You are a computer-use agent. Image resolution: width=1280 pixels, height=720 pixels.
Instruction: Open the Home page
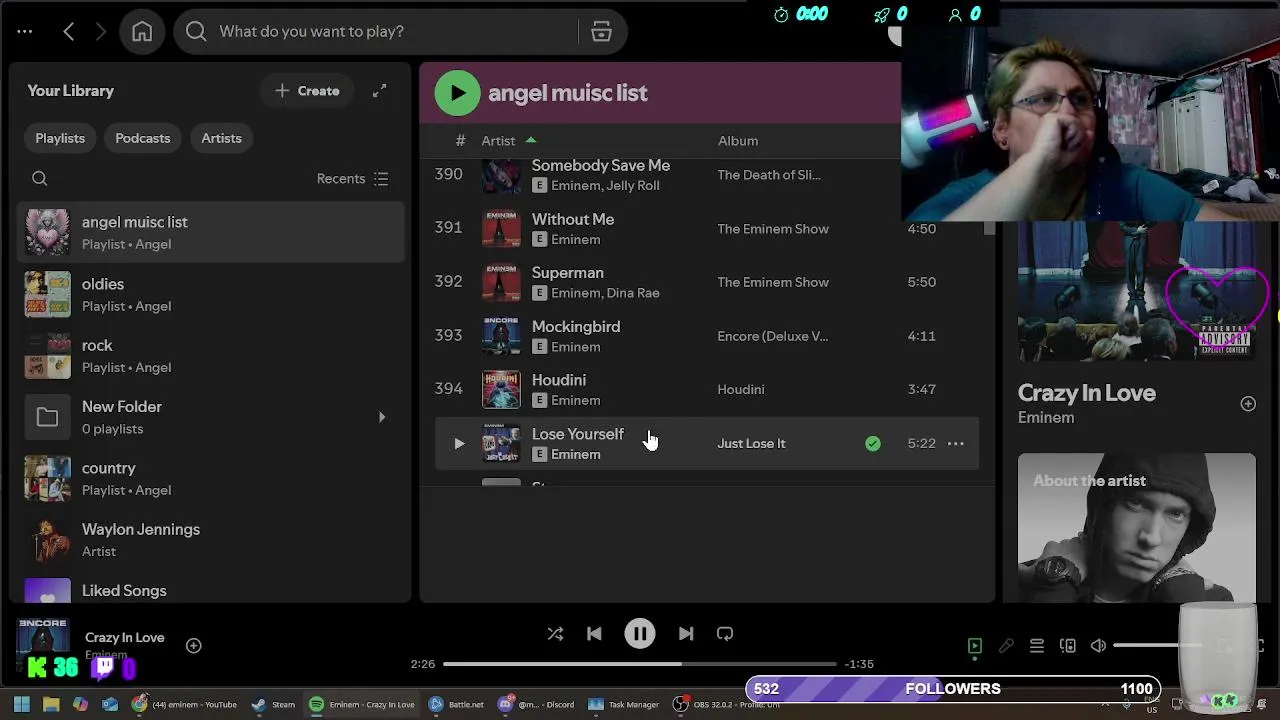click(x=142, y=31)
